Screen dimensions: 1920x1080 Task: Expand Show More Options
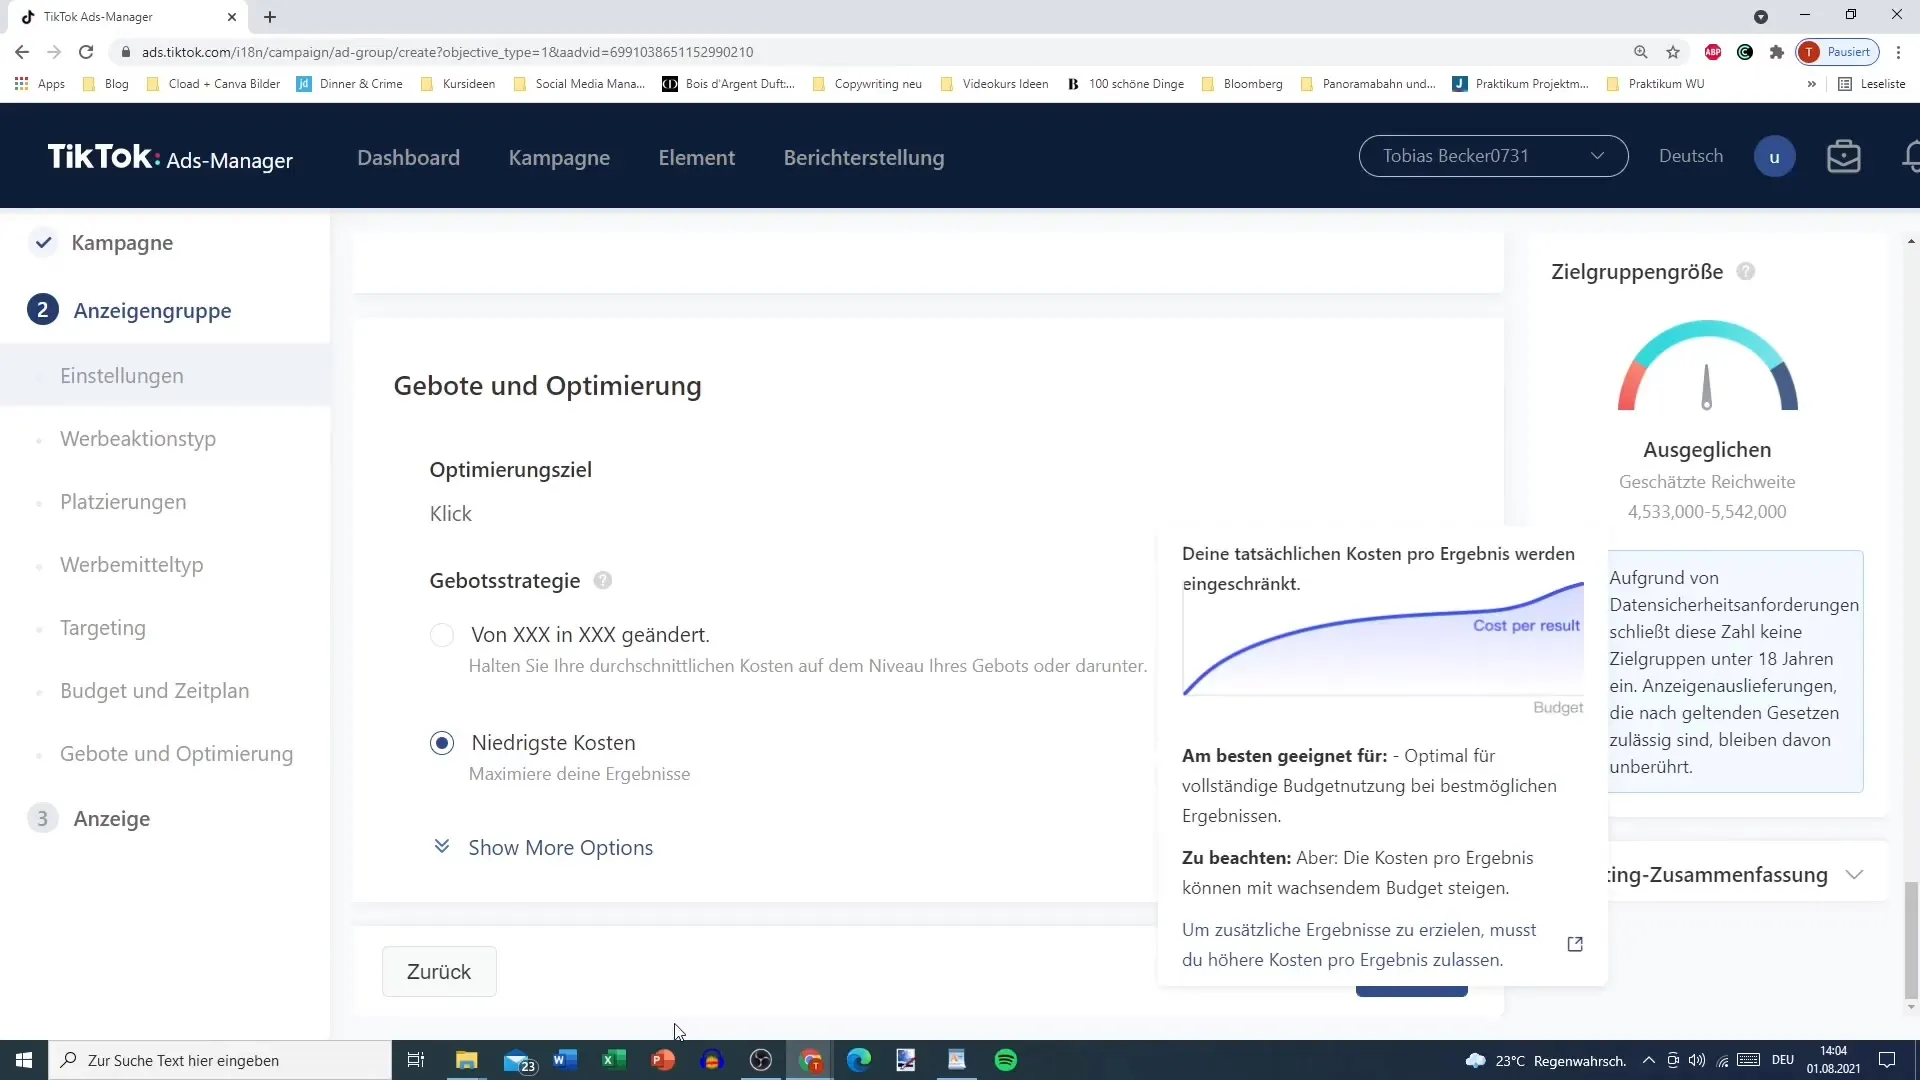(543, 848)
